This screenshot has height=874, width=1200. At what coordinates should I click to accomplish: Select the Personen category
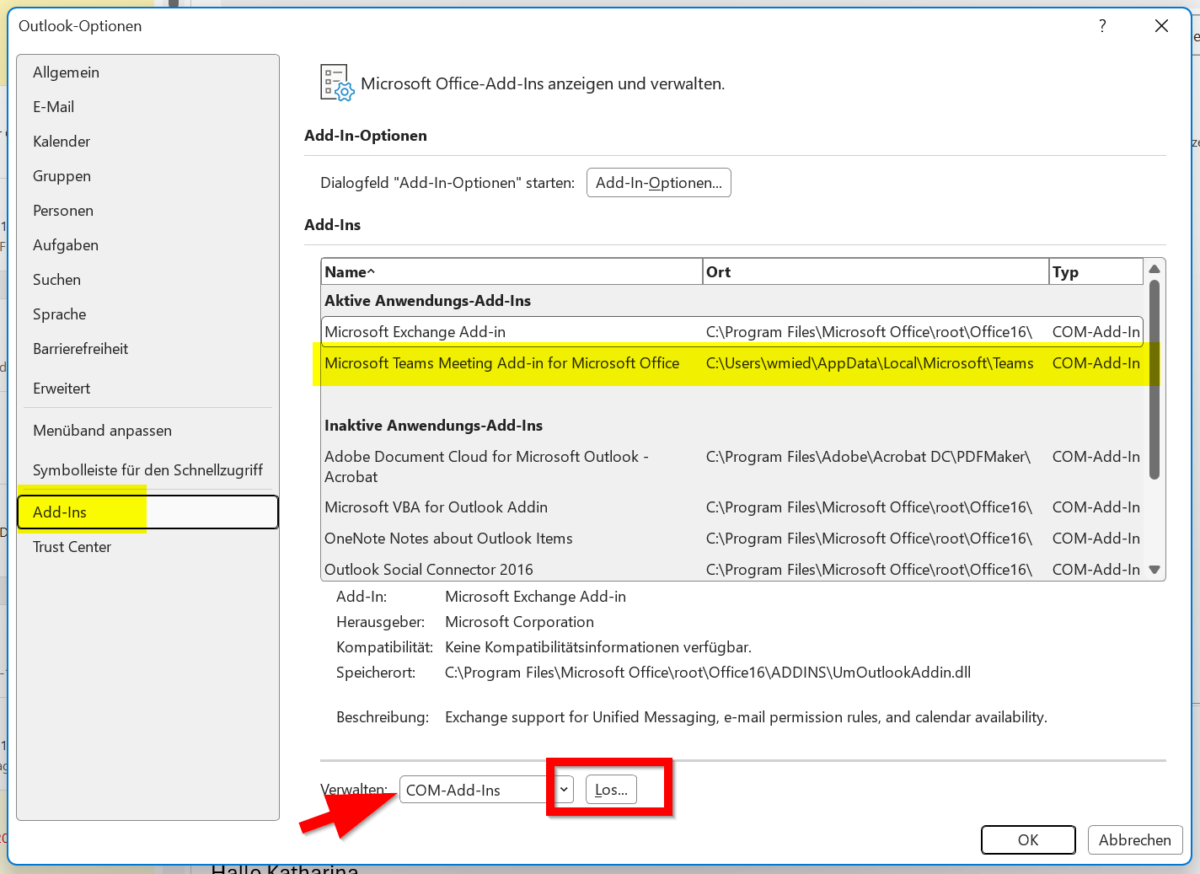click(147, 210)
